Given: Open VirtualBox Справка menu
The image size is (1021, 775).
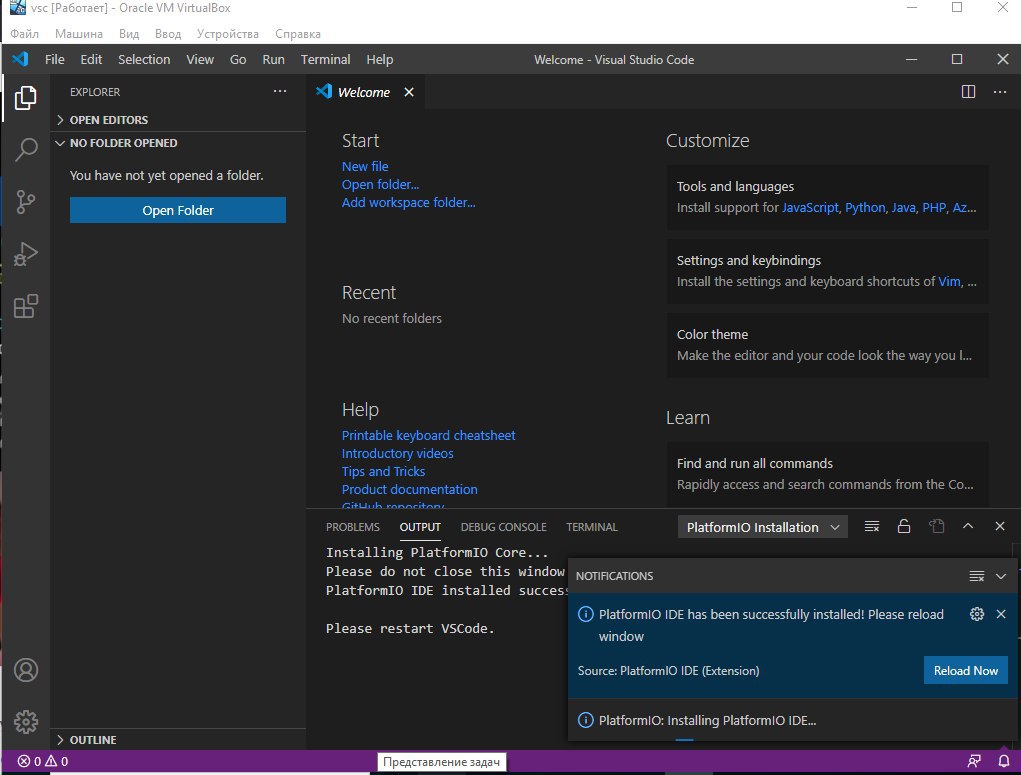Looking at the screenshot, I should 298,34.
